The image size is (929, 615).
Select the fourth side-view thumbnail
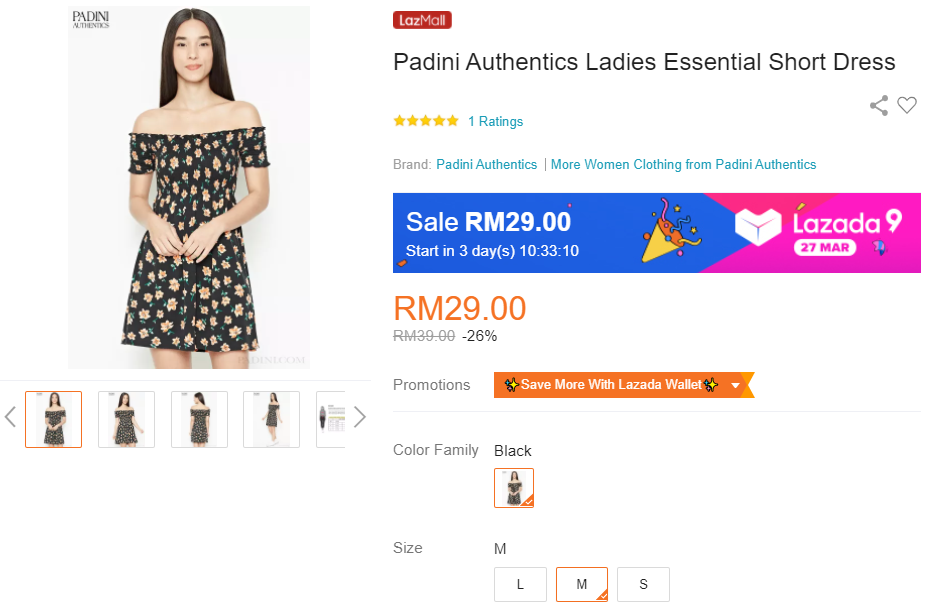tap(271, 419)
